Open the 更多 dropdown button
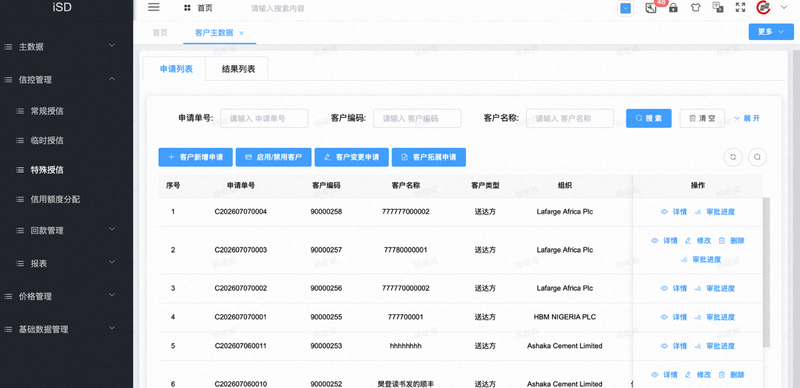800x388 pixels. click(770, 32)
